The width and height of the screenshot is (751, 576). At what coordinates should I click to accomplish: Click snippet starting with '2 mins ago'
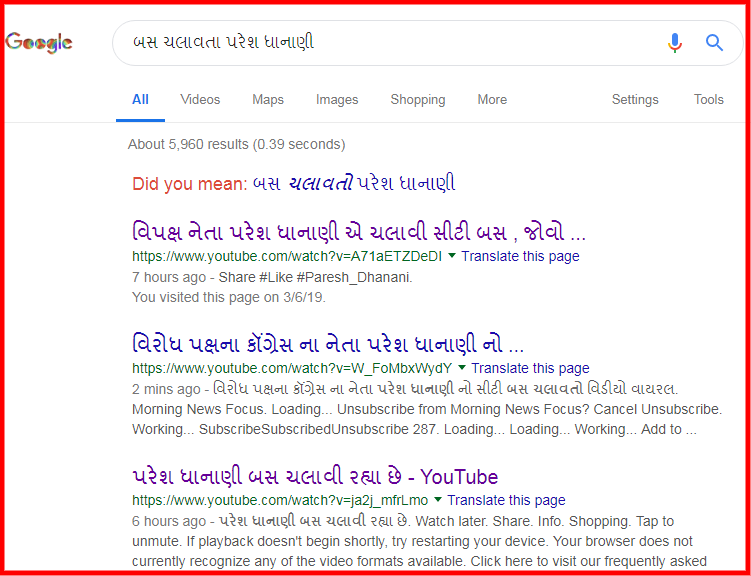427,409
